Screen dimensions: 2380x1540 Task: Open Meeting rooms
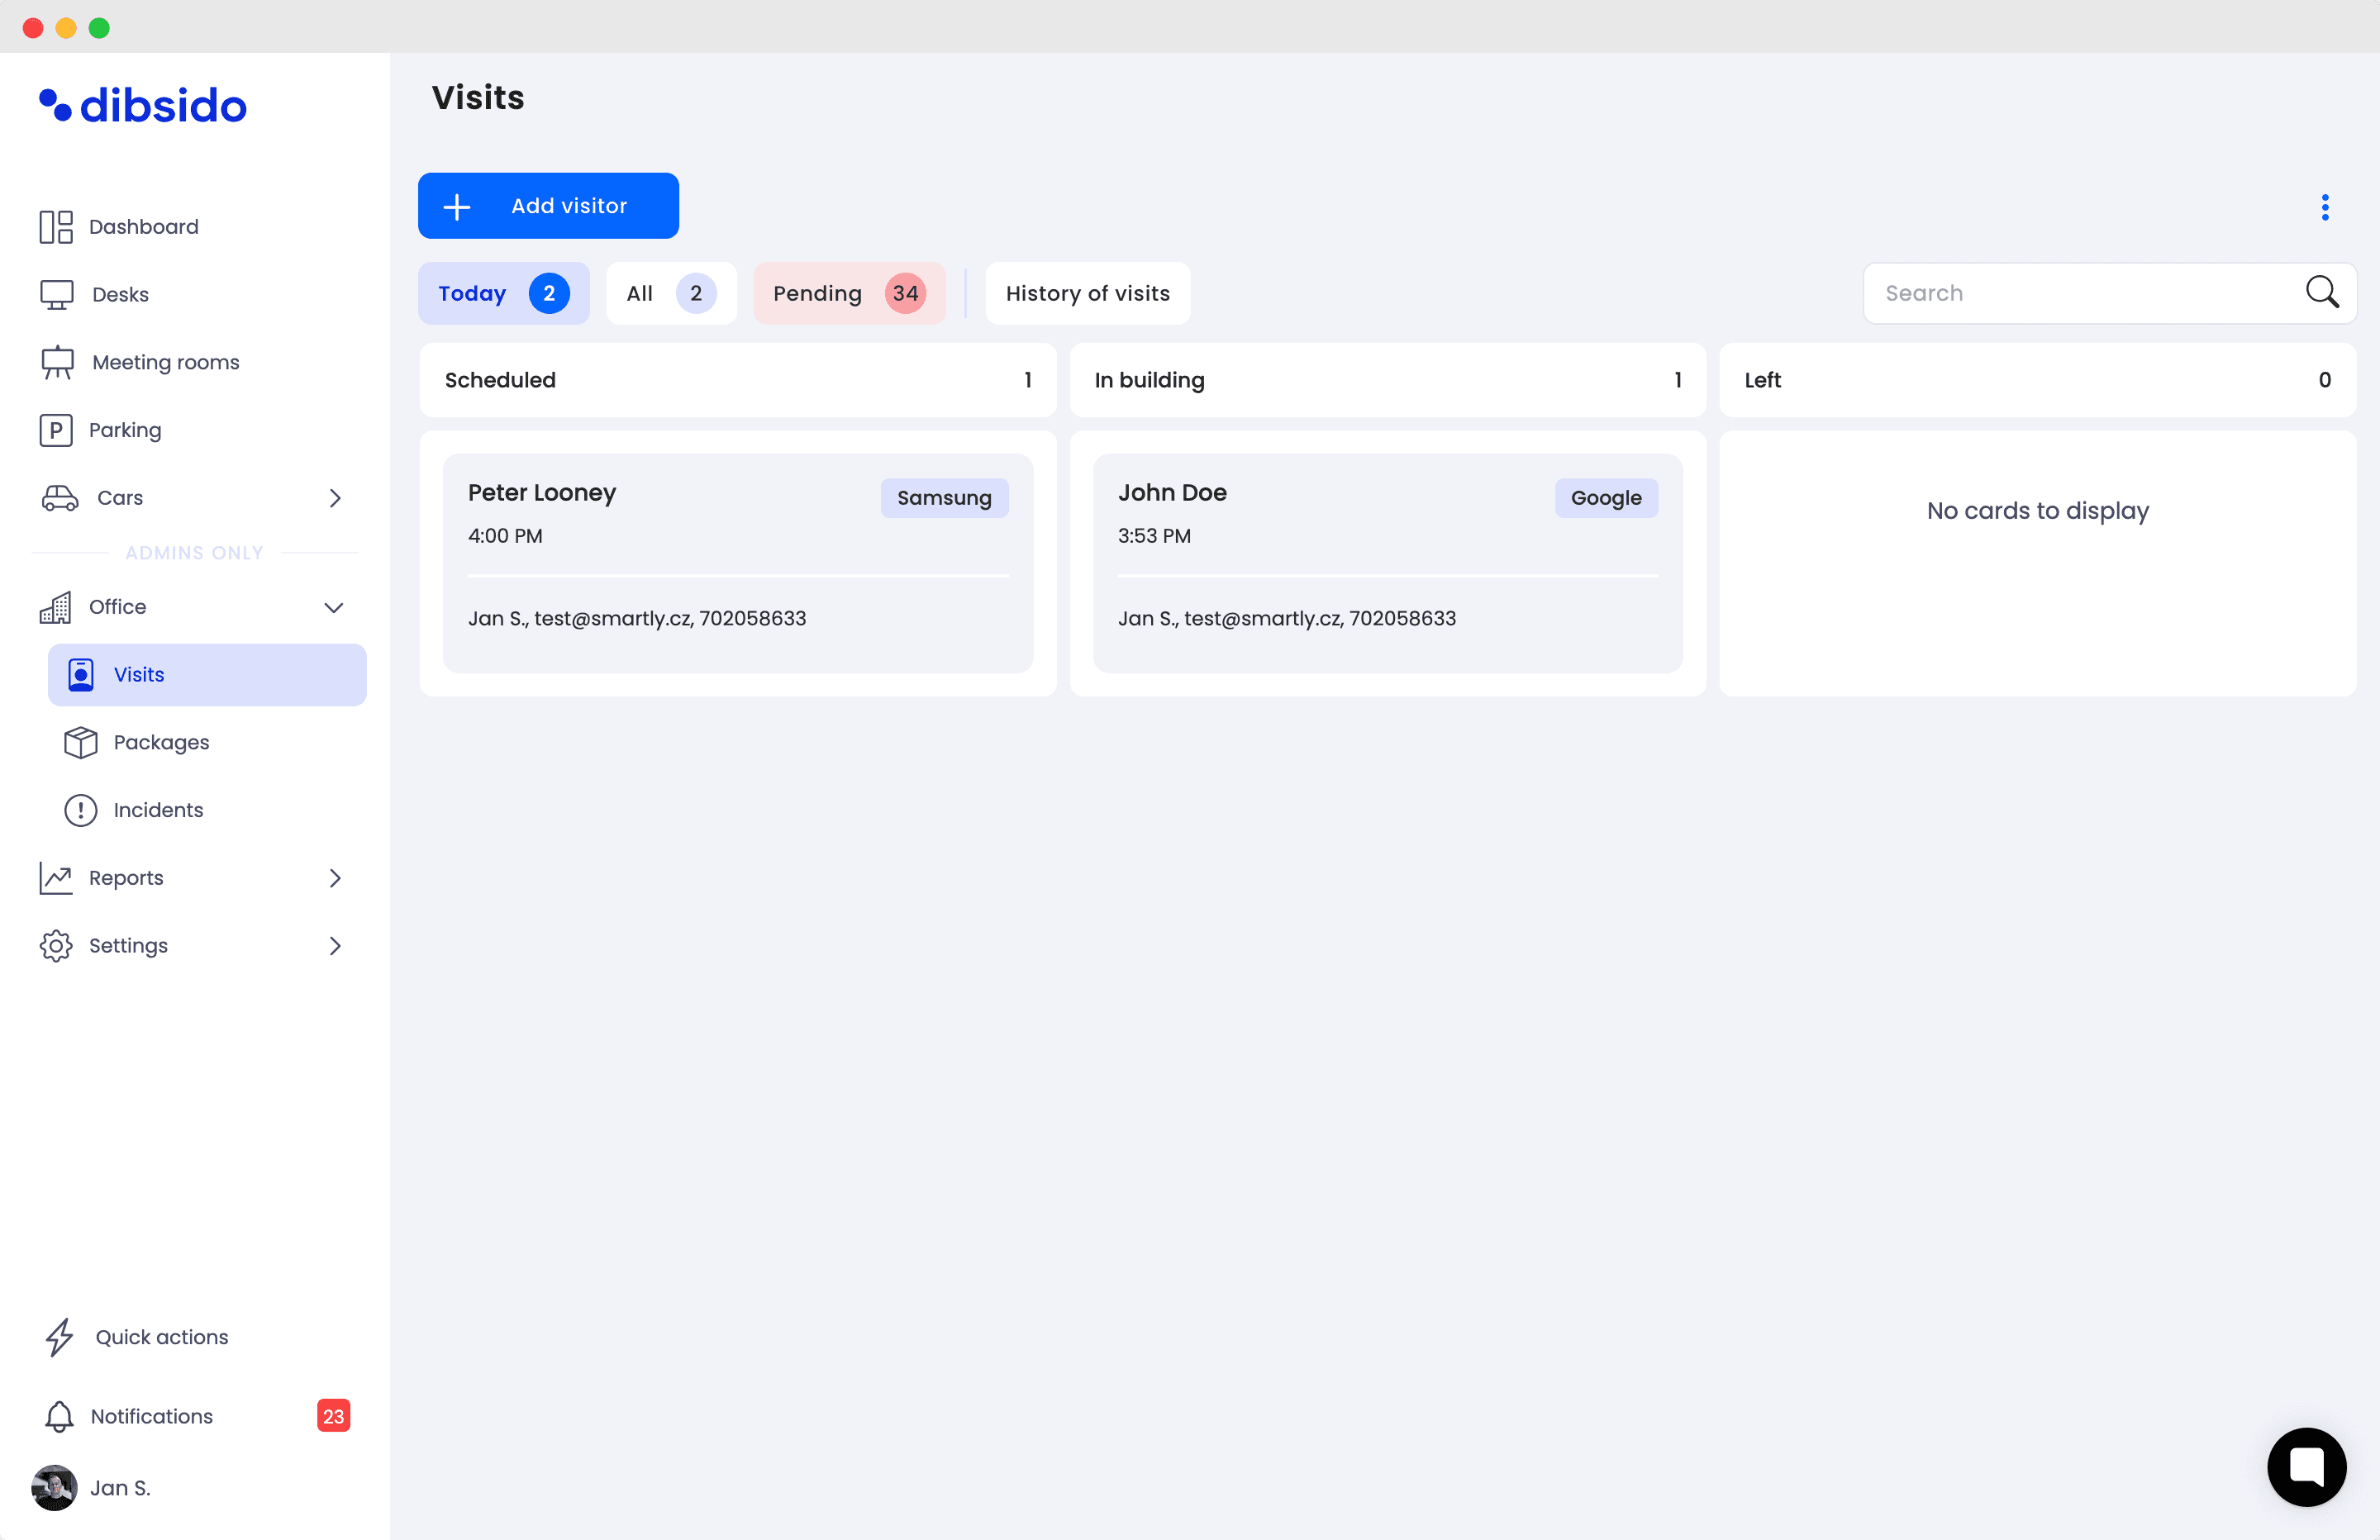(165, 362)
